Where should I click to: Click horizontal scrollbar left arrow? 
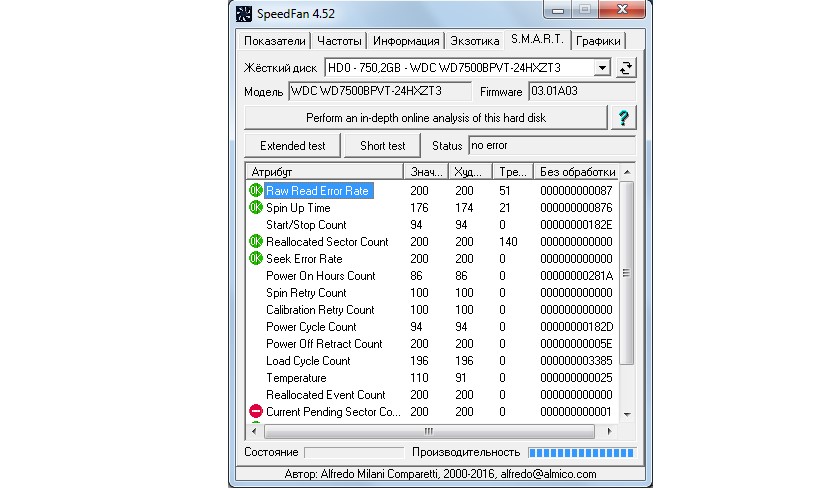coord(255,431)
